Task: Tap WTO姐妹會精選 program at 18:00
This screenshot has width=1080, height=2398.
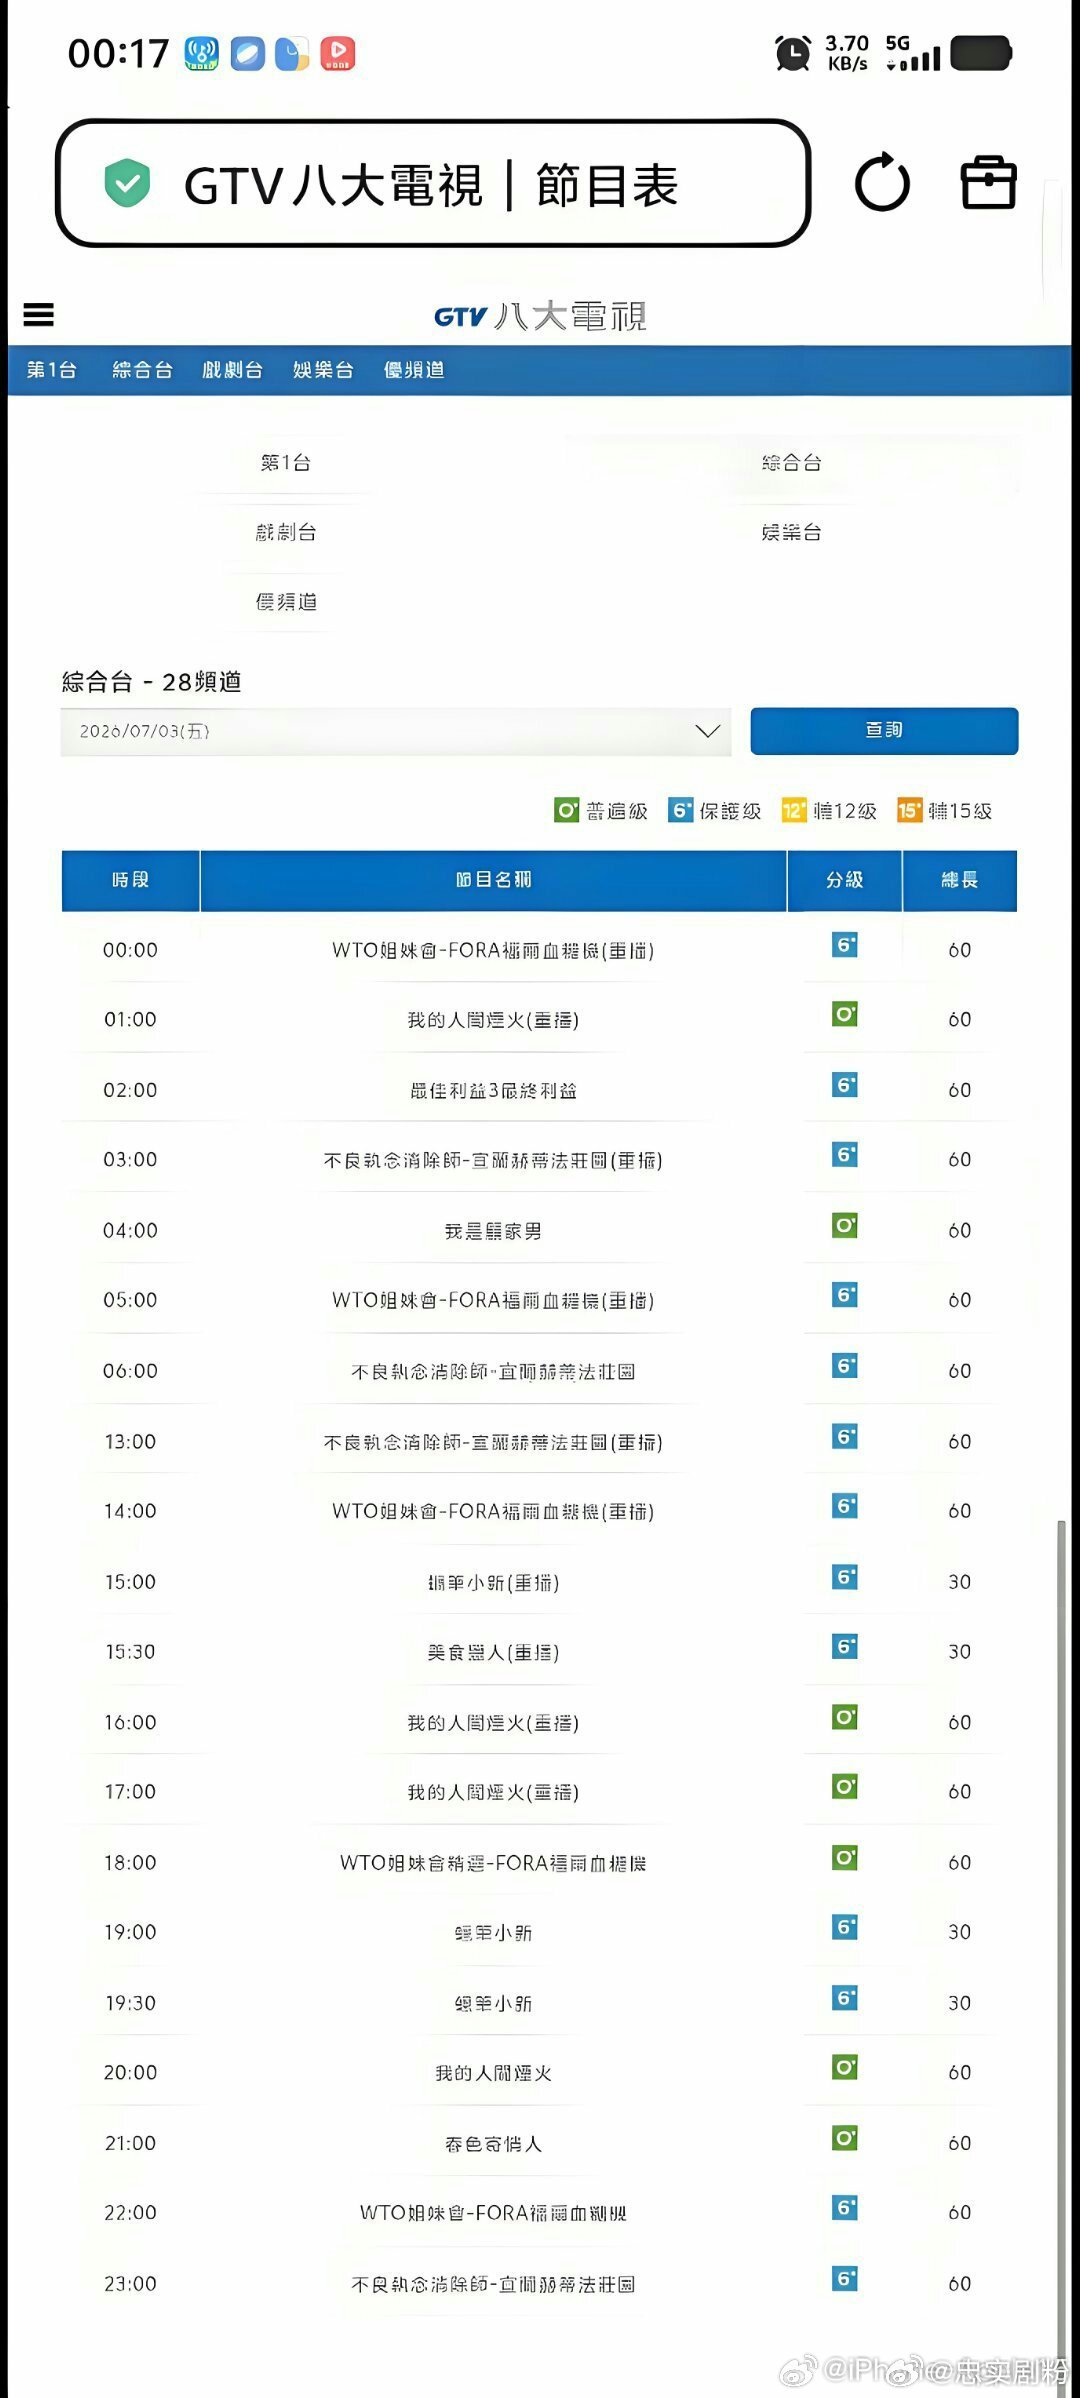Action: (x=493, y=1863)
